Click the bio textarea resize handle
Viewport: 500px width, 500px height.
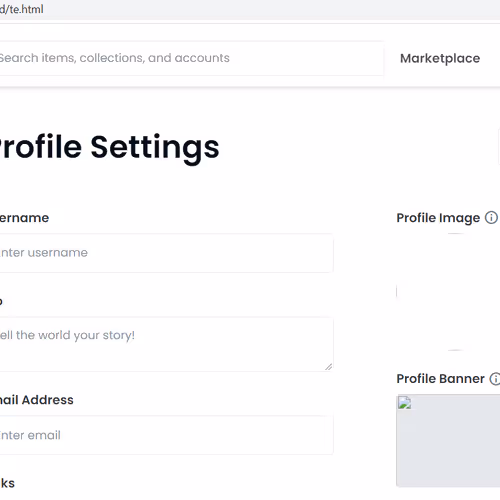(329, 367)
